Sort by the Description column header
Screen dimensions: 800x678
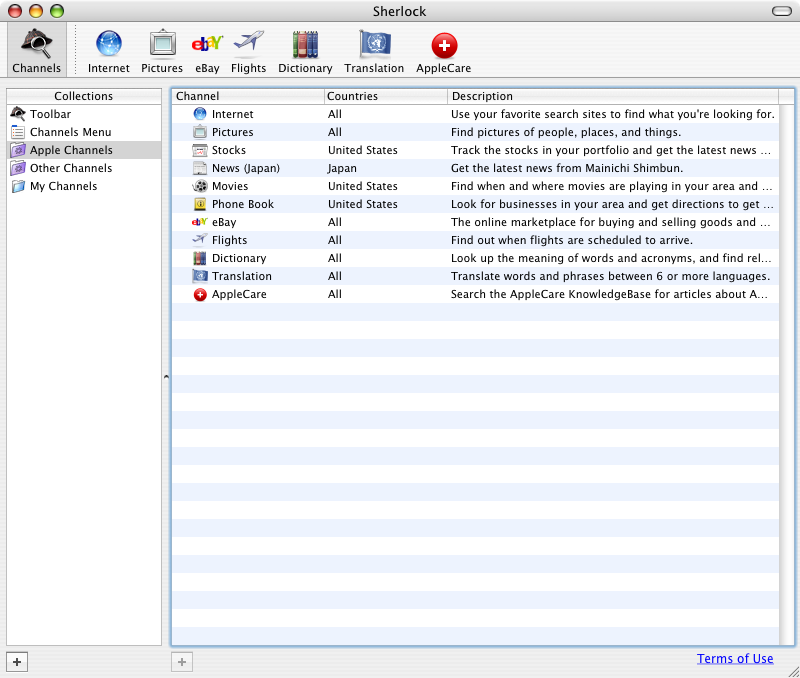pos(613,96)
